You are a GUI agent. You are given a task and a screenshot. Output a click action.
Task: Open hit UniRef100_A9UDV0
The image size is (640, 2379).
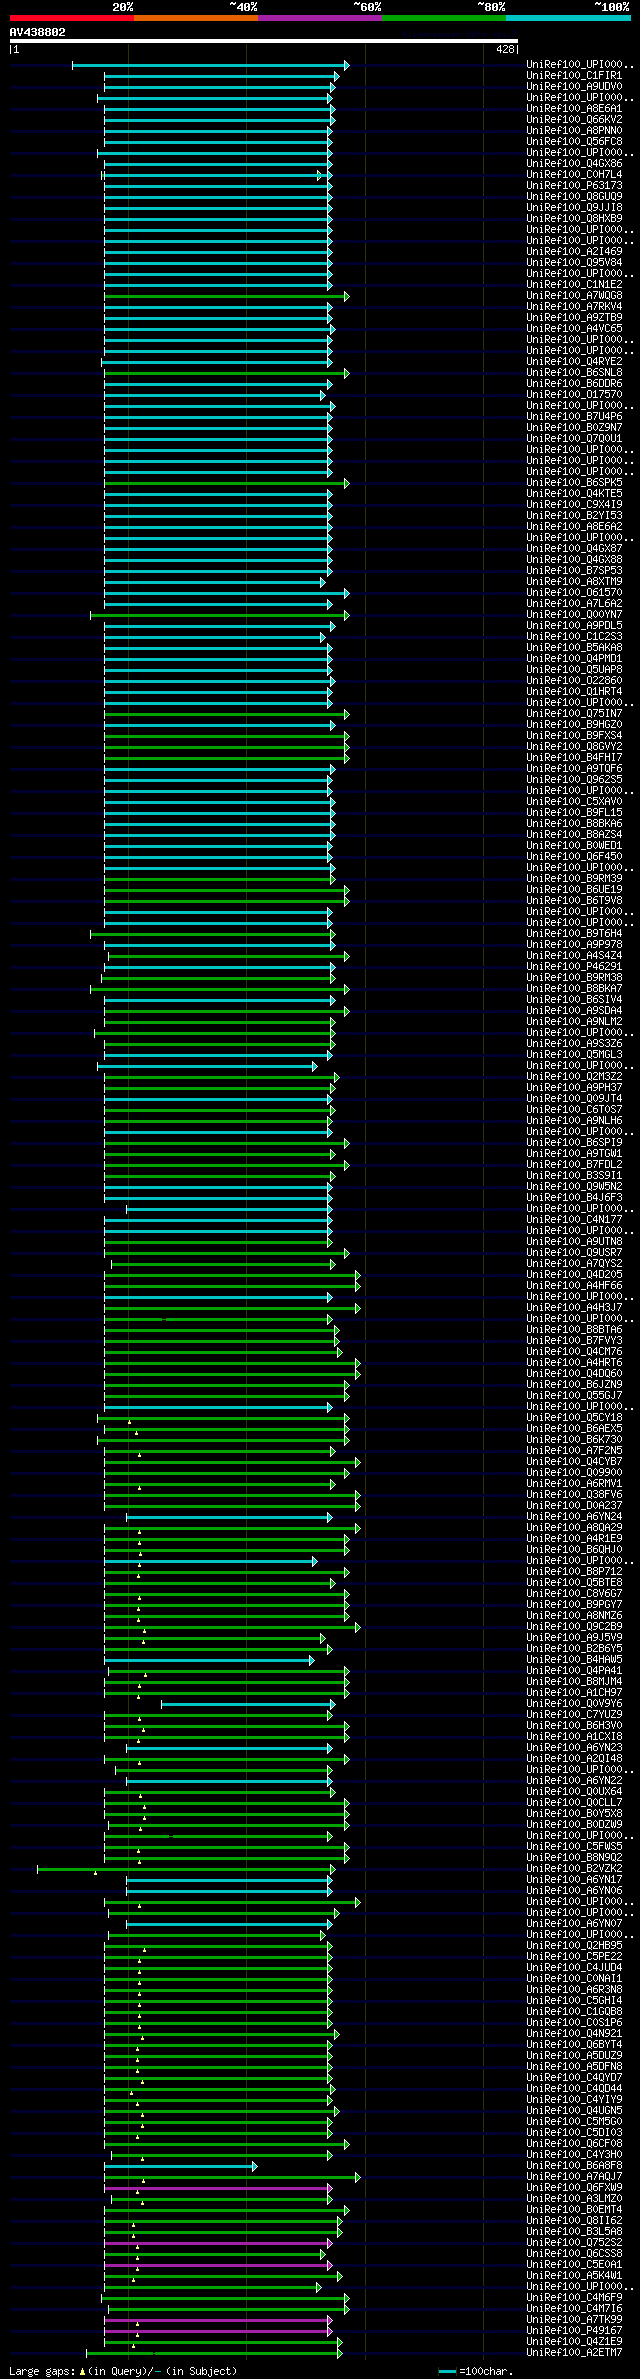point(574,86)
